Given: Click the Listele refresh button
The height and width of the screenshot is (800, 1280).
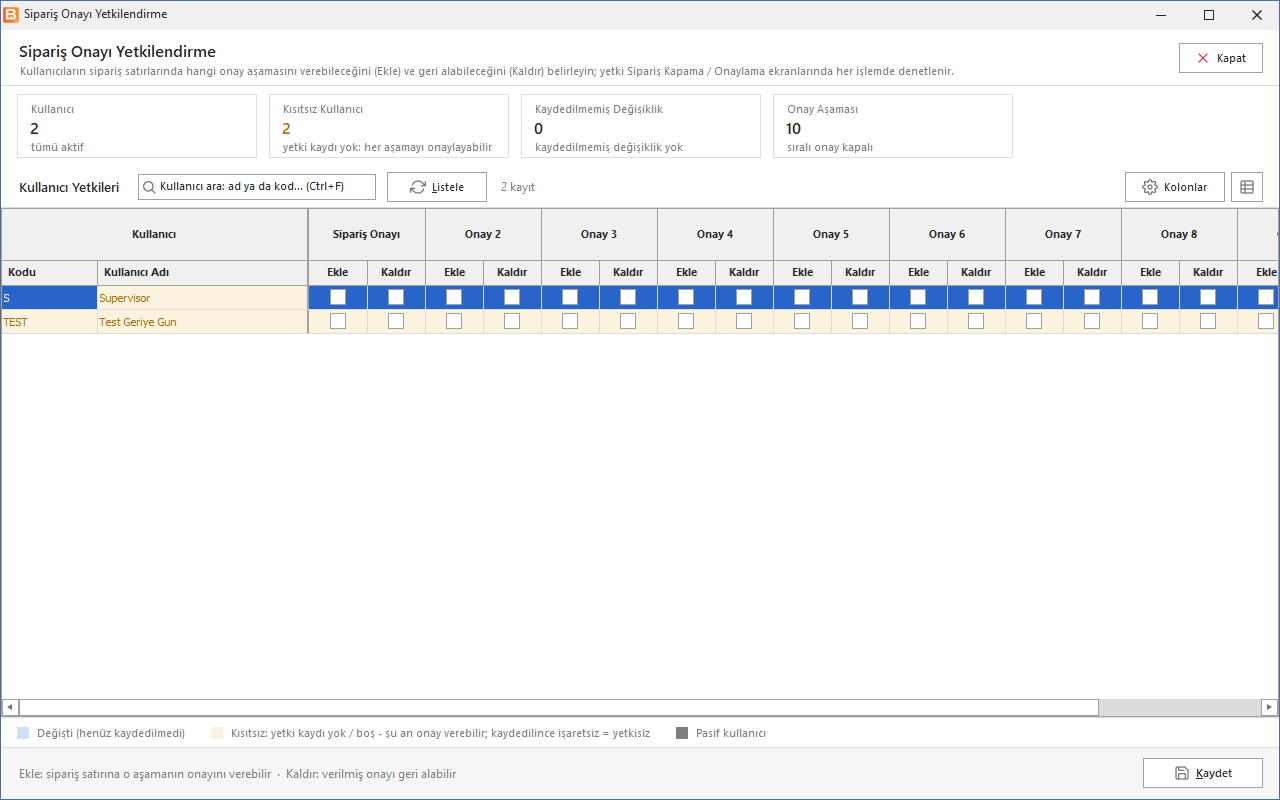Looking at the screenshot, I should tap(437, 187).
